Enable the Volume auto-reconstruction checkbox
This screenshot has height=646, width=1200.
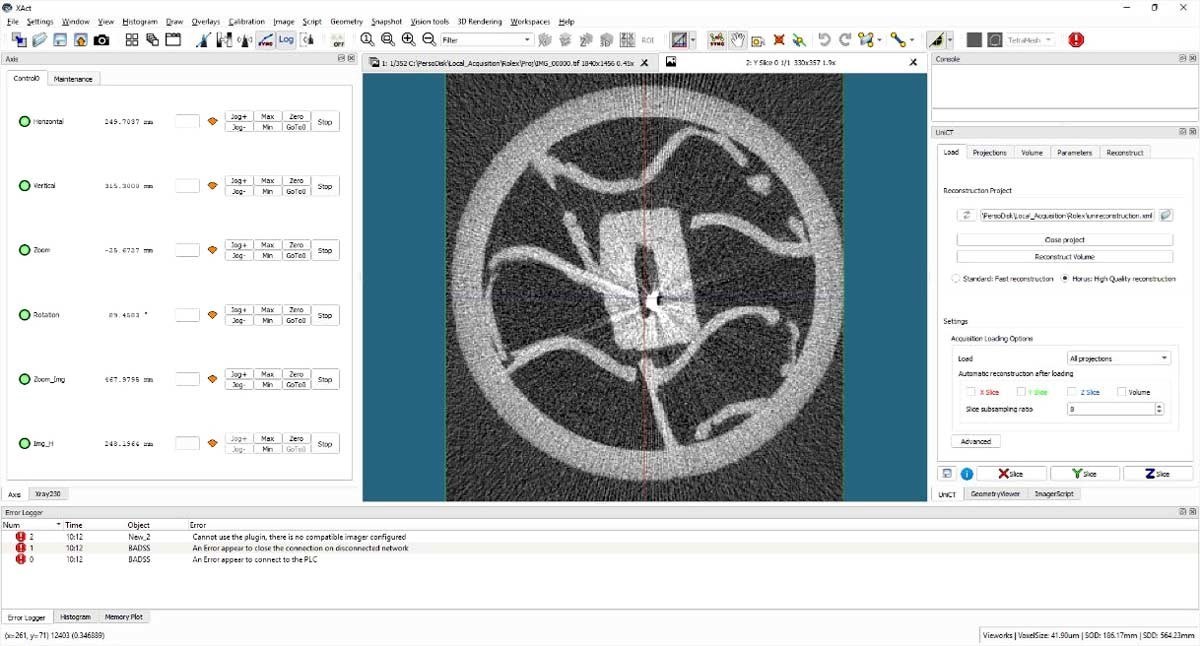click(1122, 392)
